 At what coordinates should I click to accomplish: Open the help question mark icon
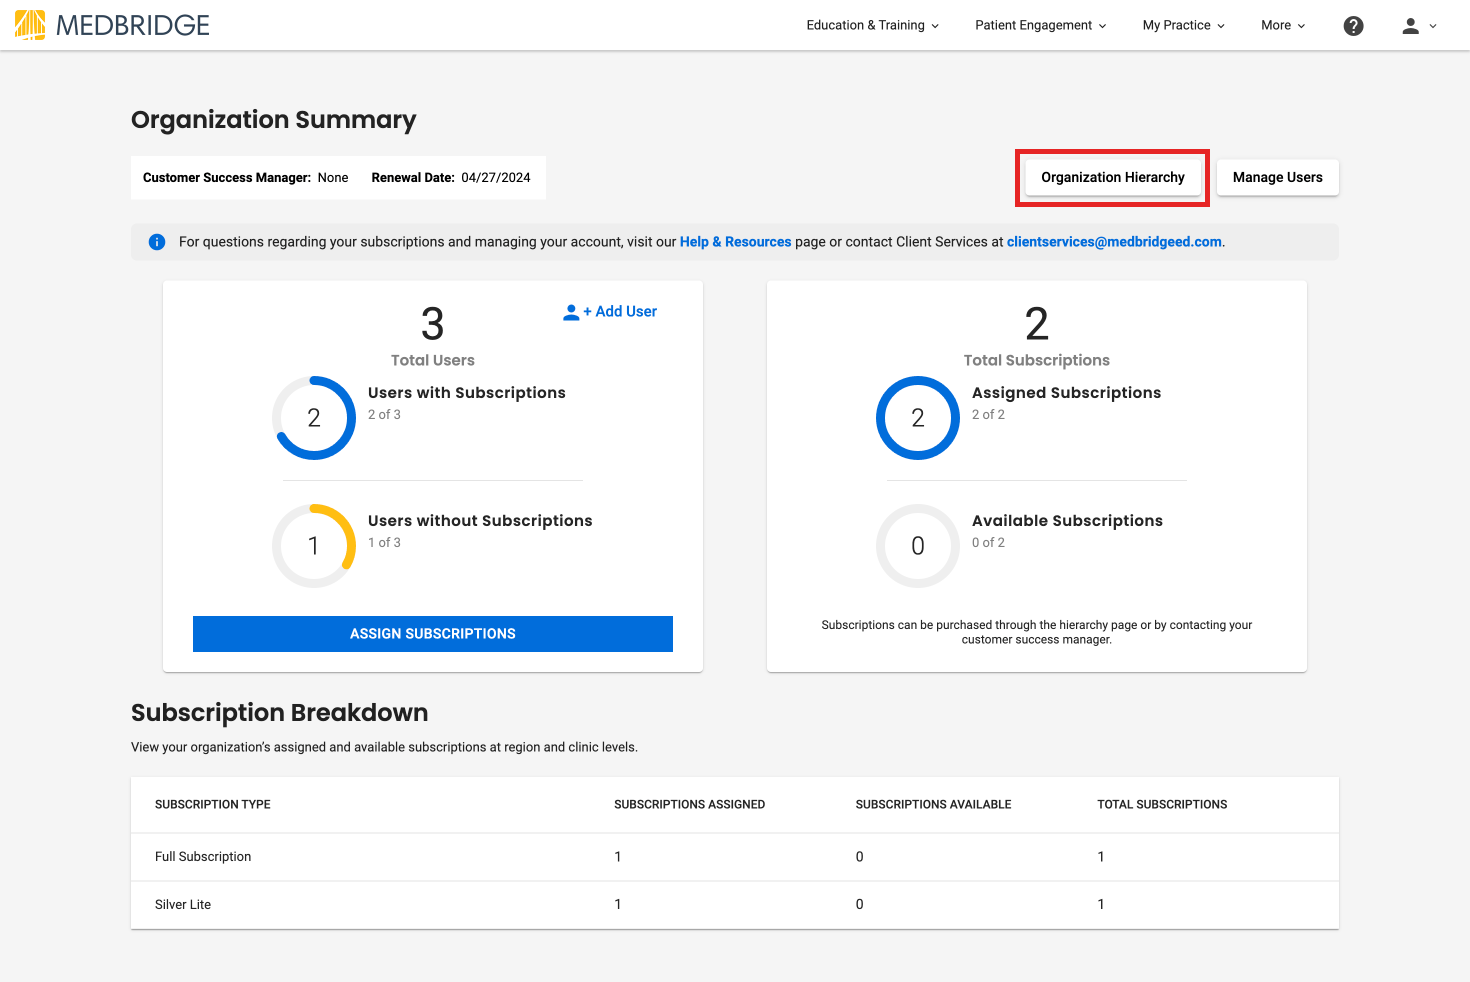coord(1353,25)
